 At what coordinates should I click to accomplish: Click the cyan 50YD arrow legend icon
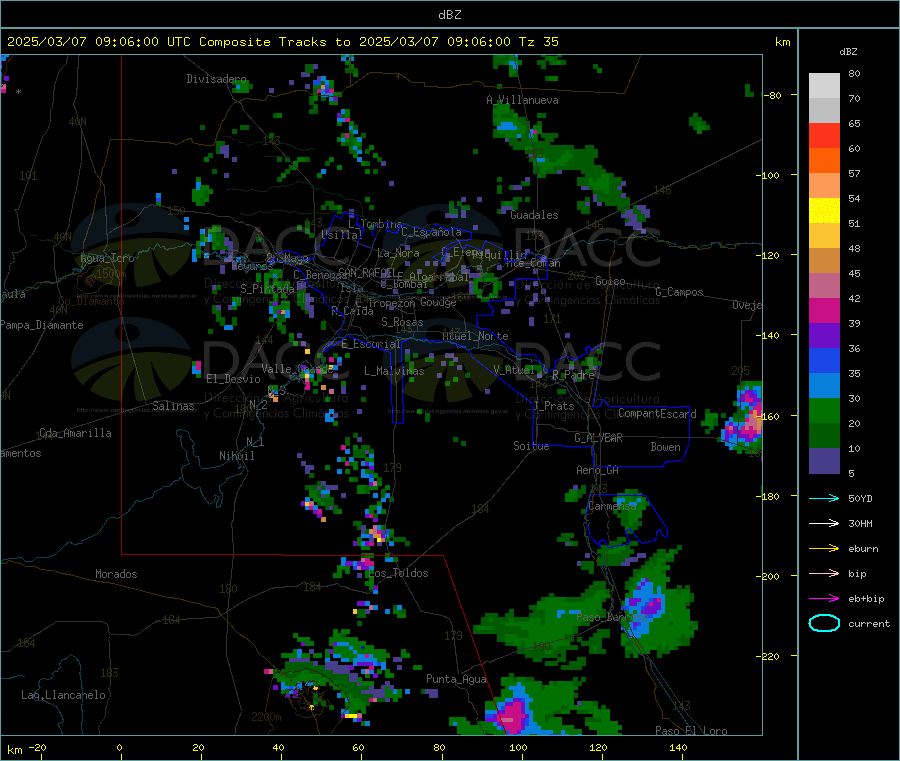point(824,498)
